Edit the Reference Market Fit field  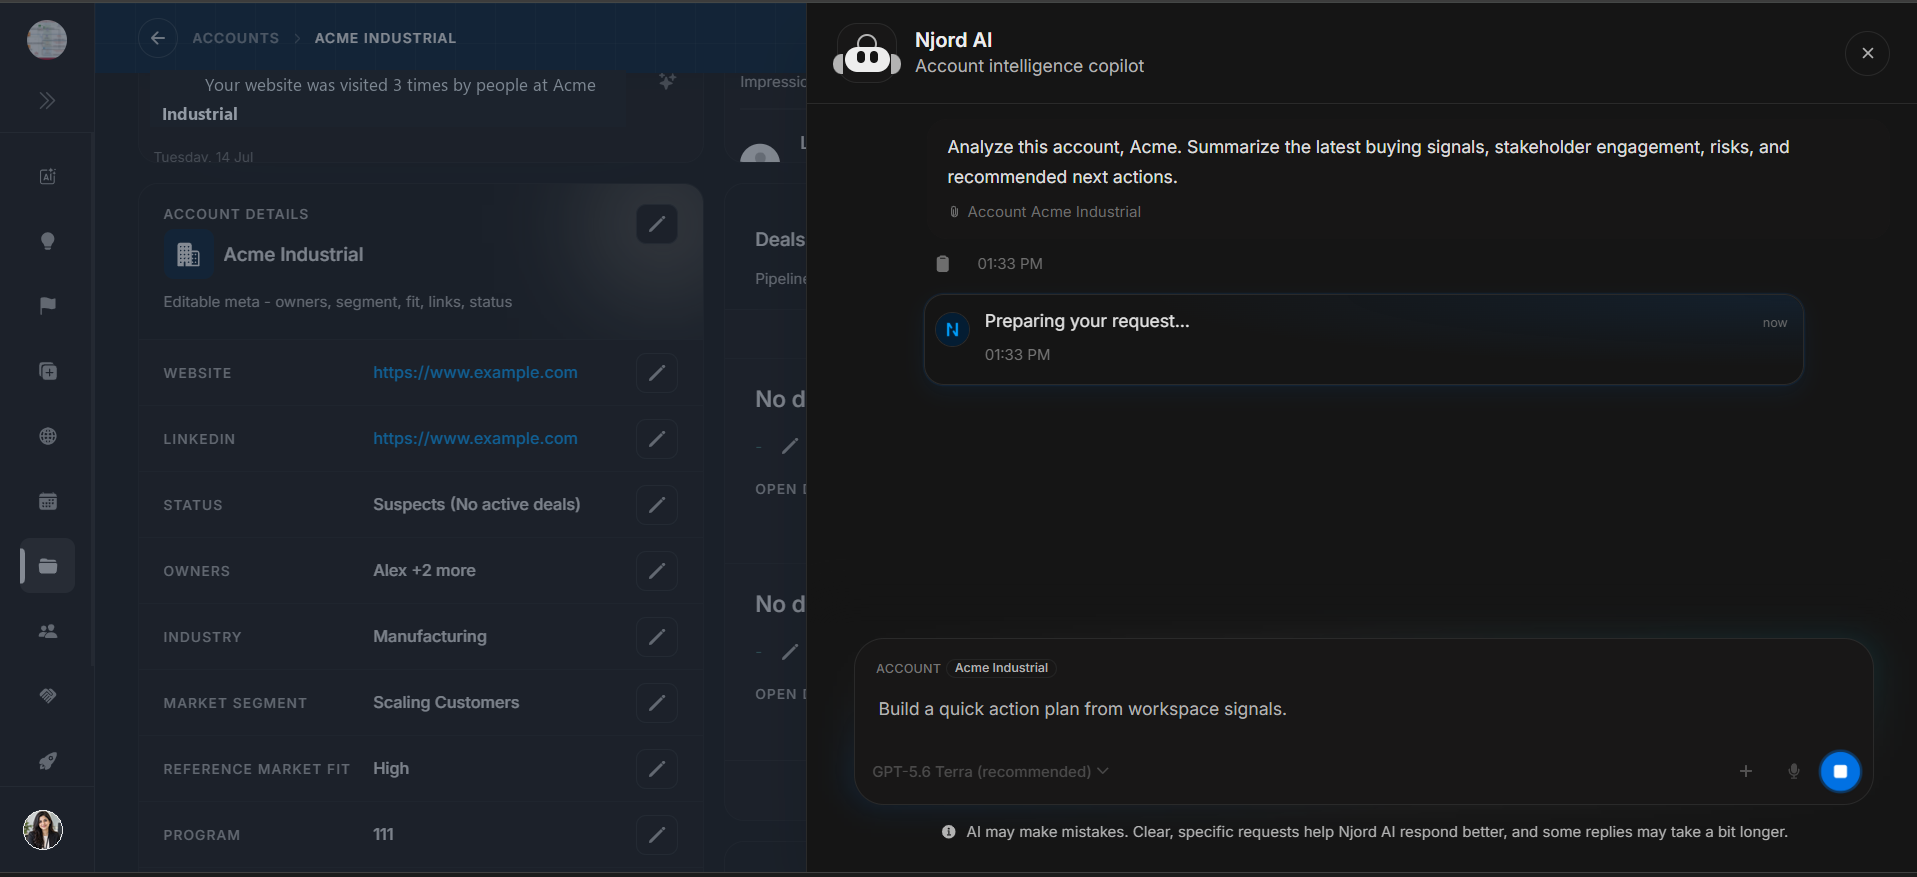click(x=657, y=769)
